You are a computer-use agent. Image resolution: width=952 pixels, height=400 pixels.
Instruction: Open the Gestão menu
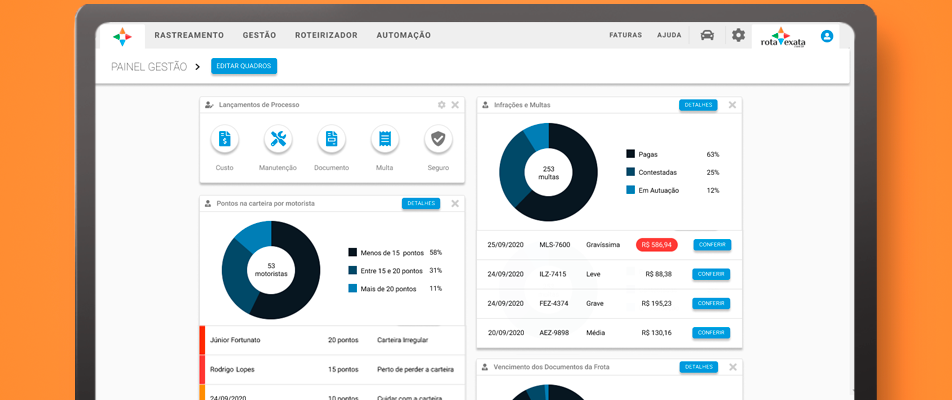pos(259,35)
